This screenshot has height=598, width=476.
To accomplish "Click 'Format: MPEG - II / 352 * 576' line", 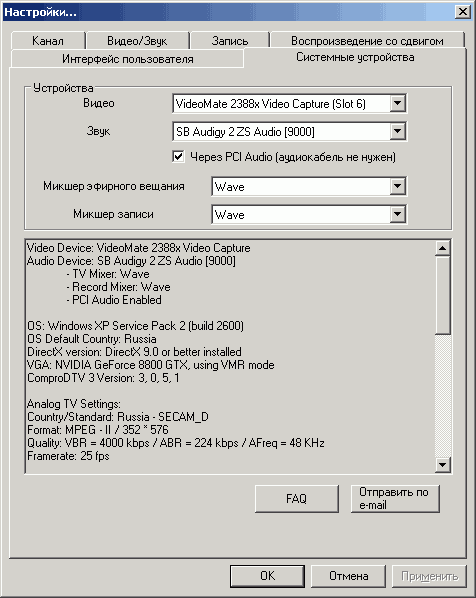I will coord(98,429).
